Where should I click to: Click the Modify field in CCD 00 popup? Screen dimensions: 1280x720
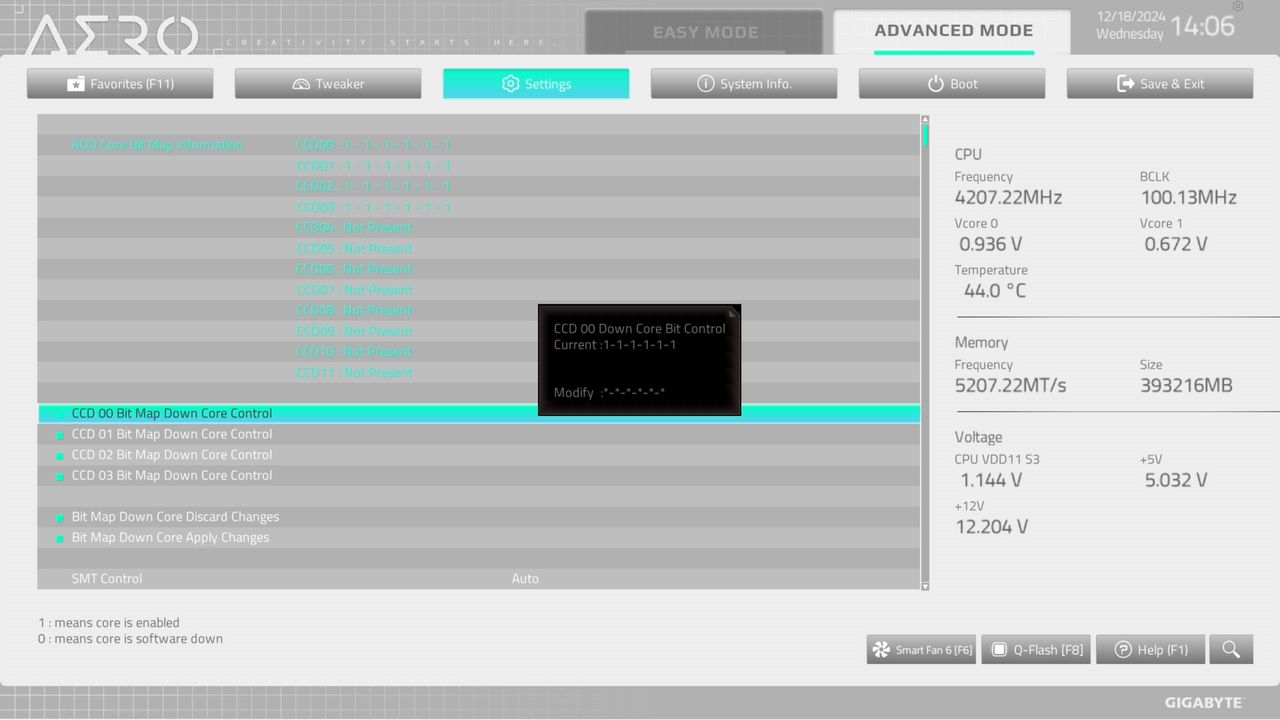tap(609, 393)
